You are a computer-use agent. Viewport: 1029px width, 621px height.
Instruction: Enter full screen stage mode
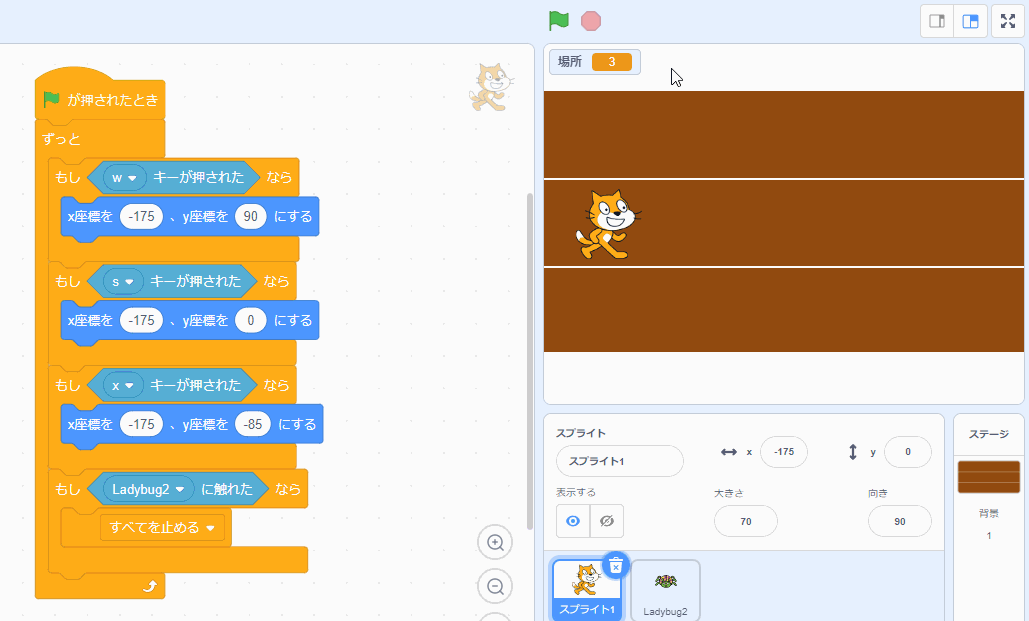1007,21
